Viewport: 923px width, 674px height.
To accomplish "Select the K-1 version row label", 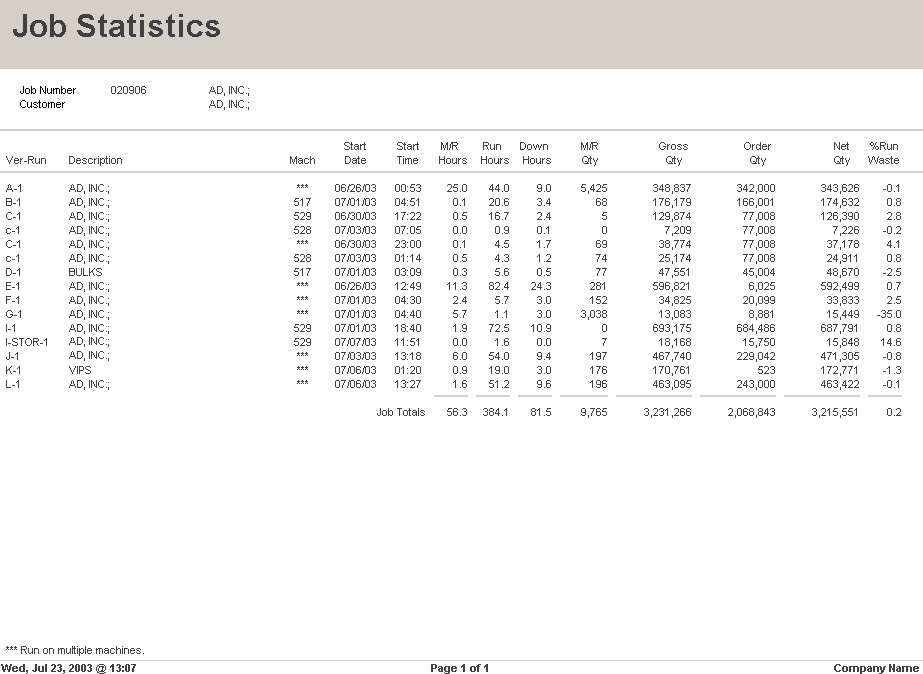I will 14,370.
